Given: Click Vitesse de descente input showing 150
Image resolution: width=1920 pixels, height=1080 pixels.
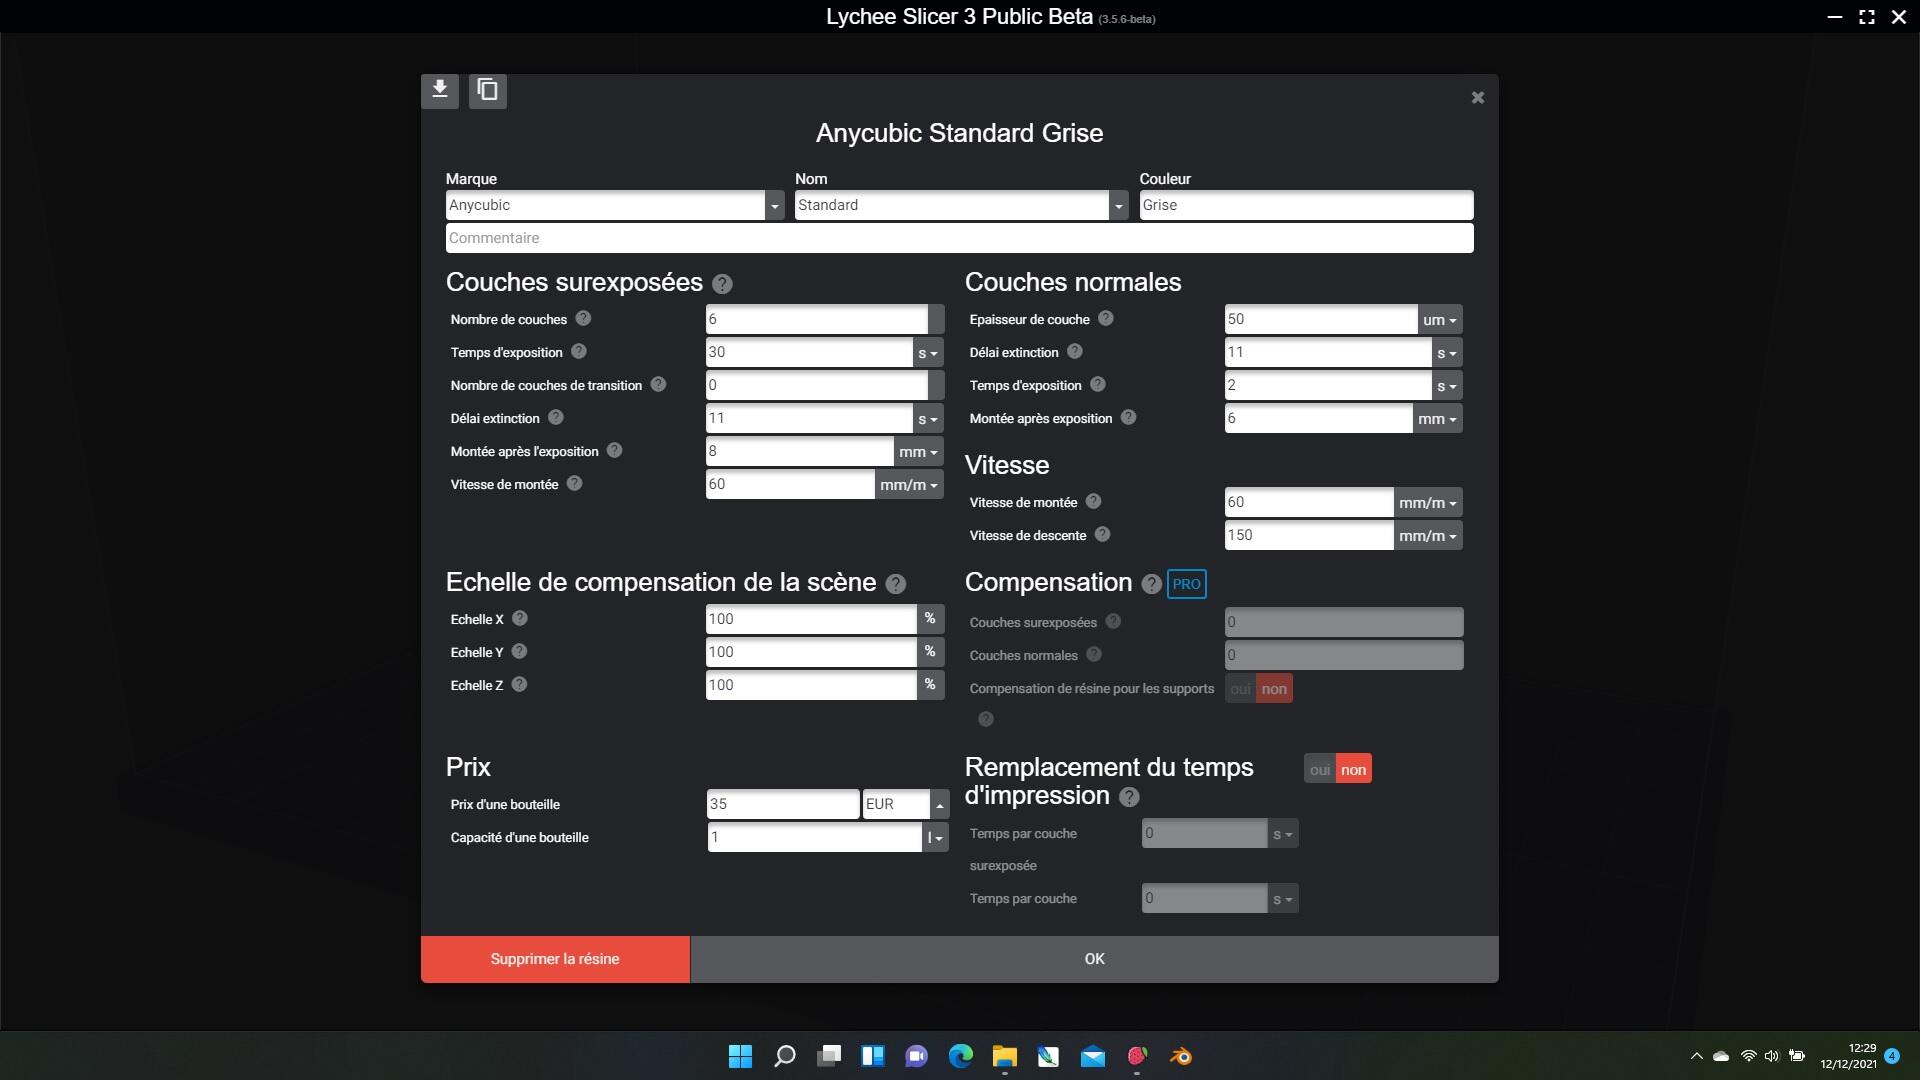Looking at the screenshot, I should 1309,535.
